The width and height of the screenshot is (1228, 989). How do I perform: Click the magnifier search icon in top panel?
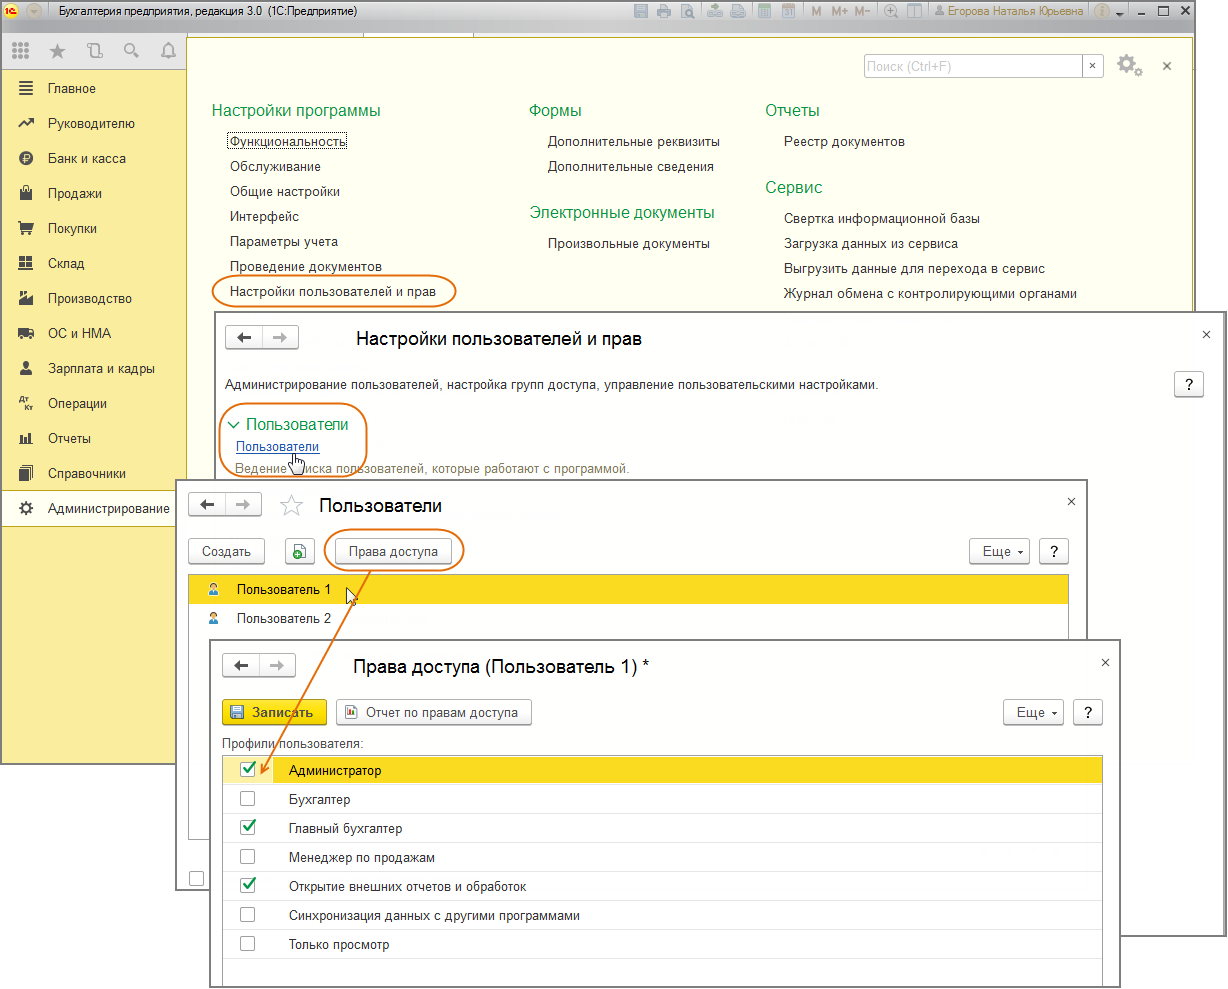tap(131, 50)
